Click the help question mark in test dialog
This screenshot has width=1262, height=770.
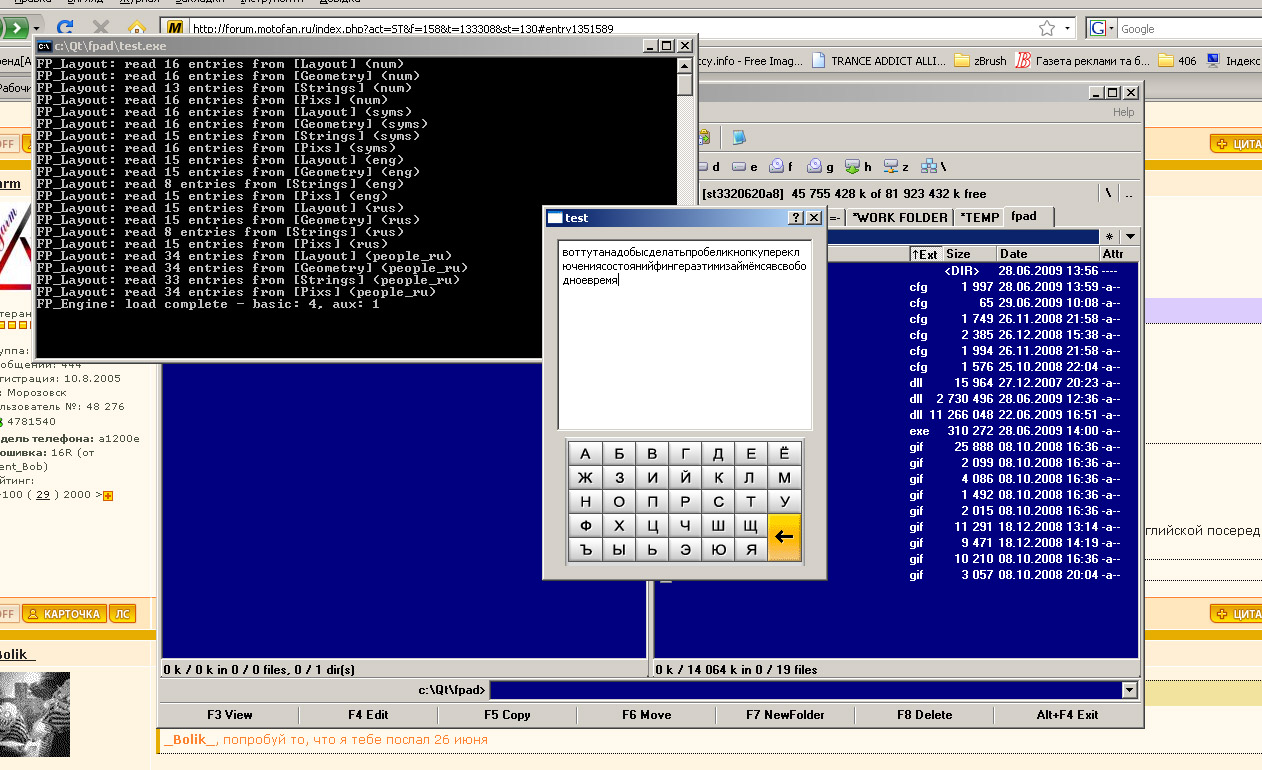796,217
